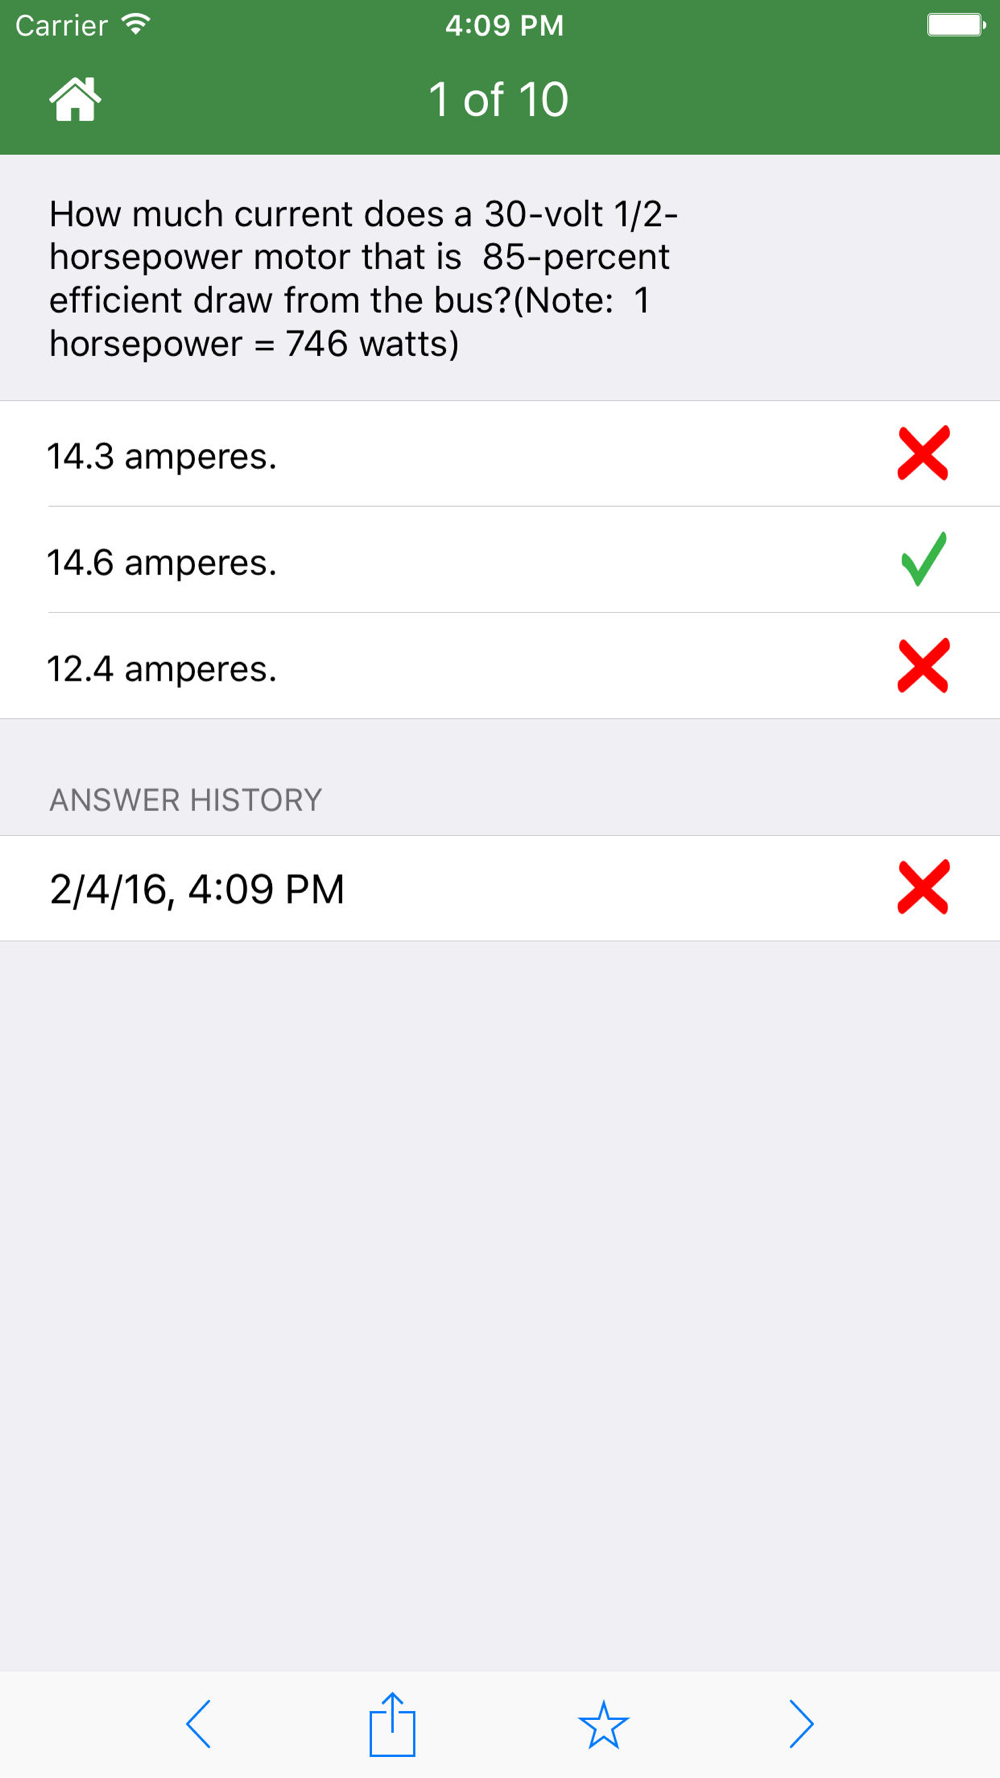The height and width of the screenshot is (1778, 1000).
Task: Select answer 14.3 amperes
Action: pos(162,456)
